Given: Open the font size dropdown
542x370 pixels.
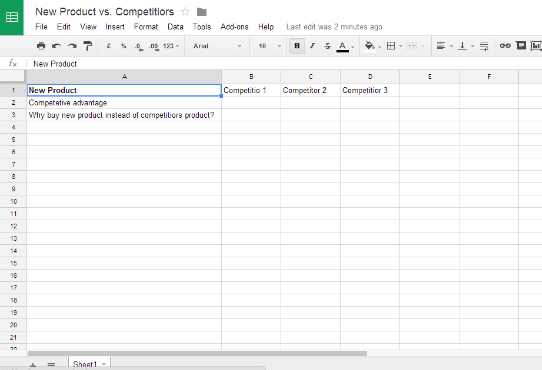Looking at the screenshot, I should tap(270, 46).
